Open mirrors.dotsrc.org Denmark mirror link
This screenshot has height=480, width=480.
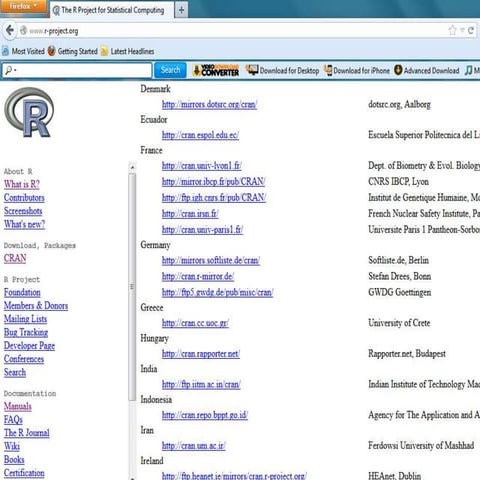point(209,105)
